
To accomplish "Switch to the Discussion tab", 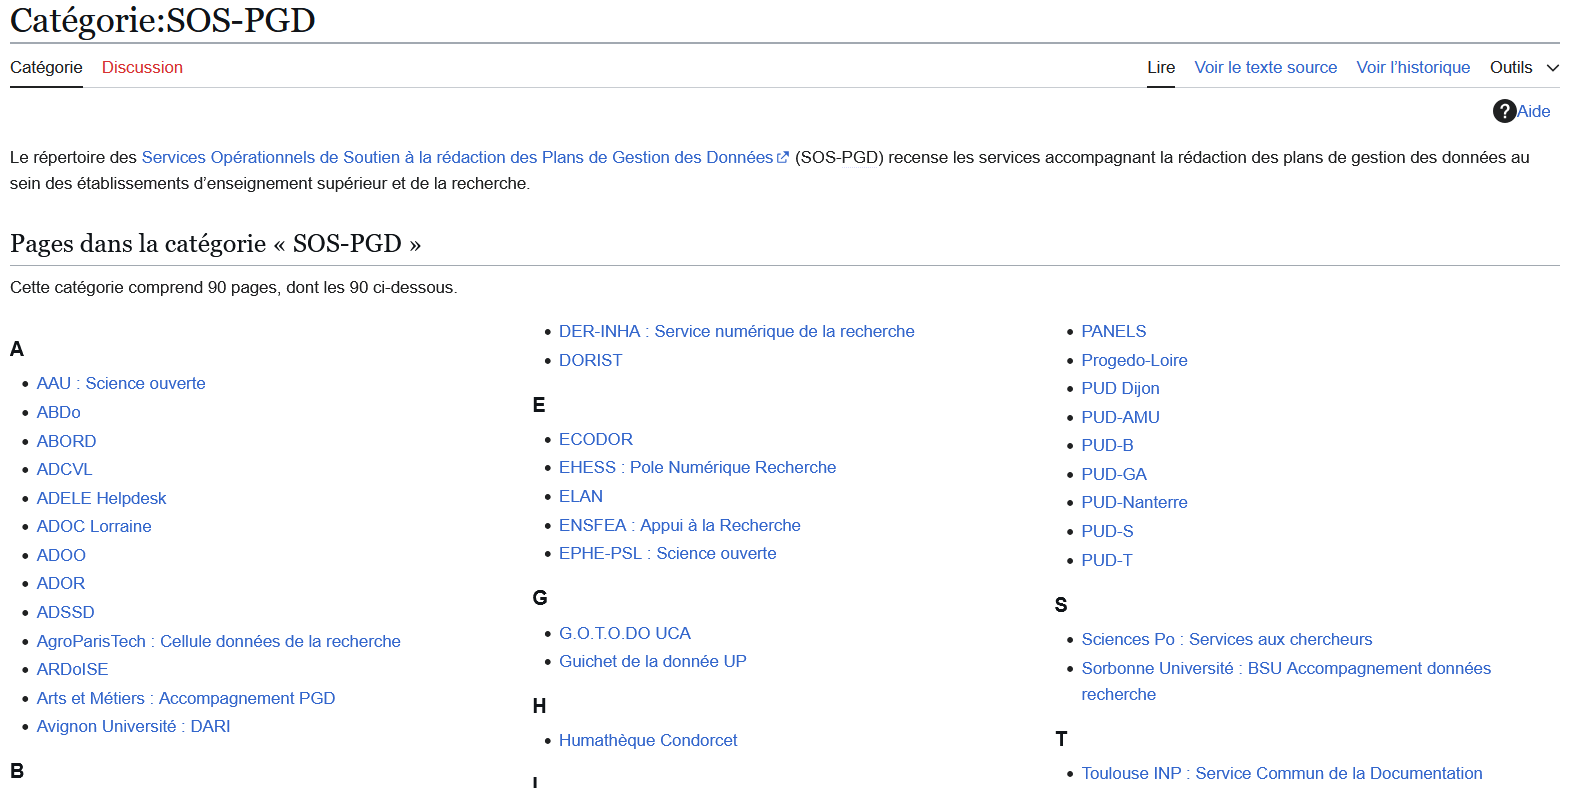I will [x=142, y=67].
